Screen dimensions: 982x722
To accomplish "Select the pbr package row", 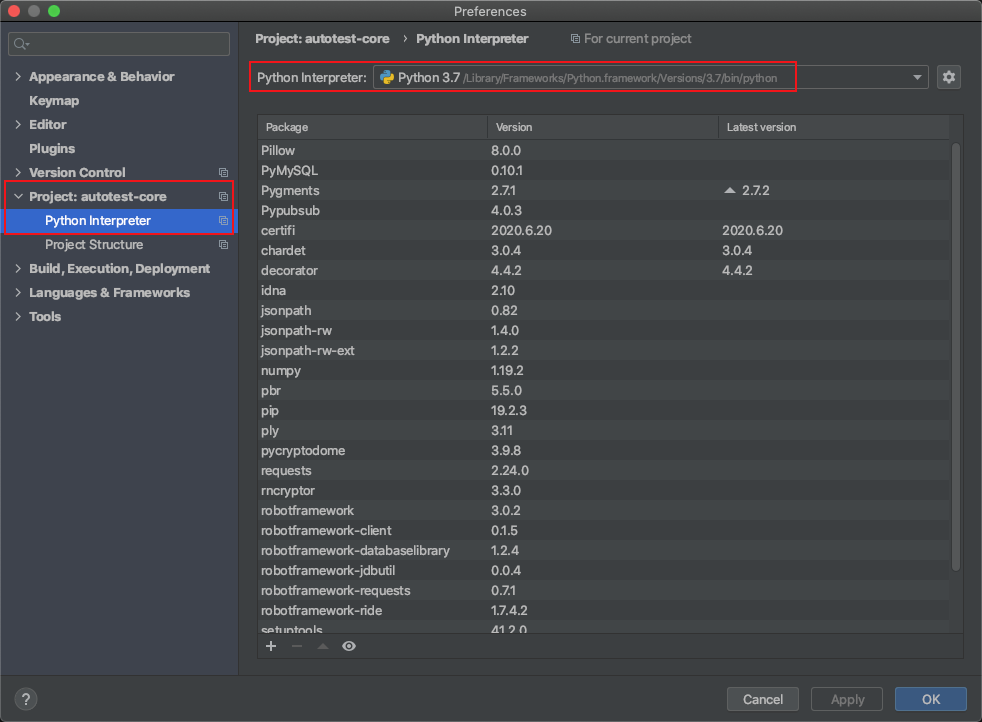I will point(603,391).
